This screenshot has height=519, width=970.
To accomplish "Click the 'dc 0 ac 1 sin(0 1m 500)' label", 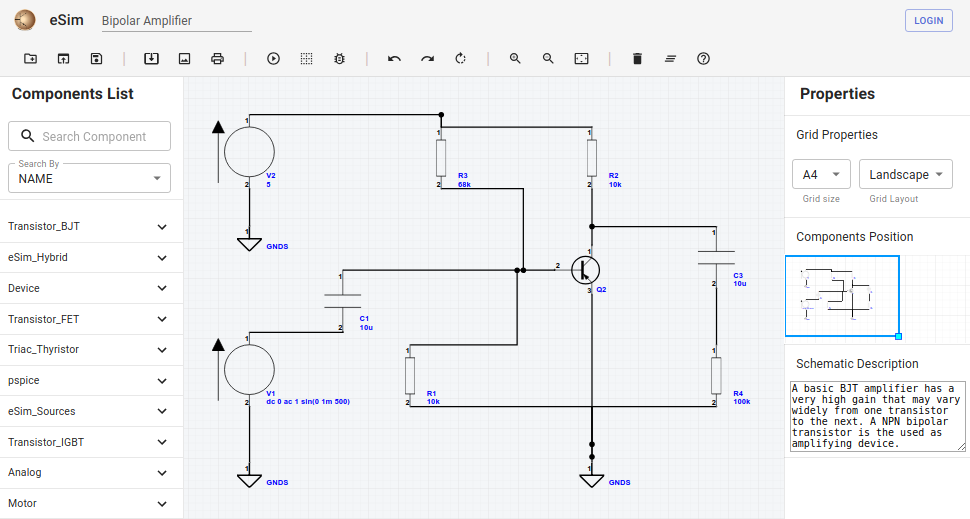I will (308, 401).
